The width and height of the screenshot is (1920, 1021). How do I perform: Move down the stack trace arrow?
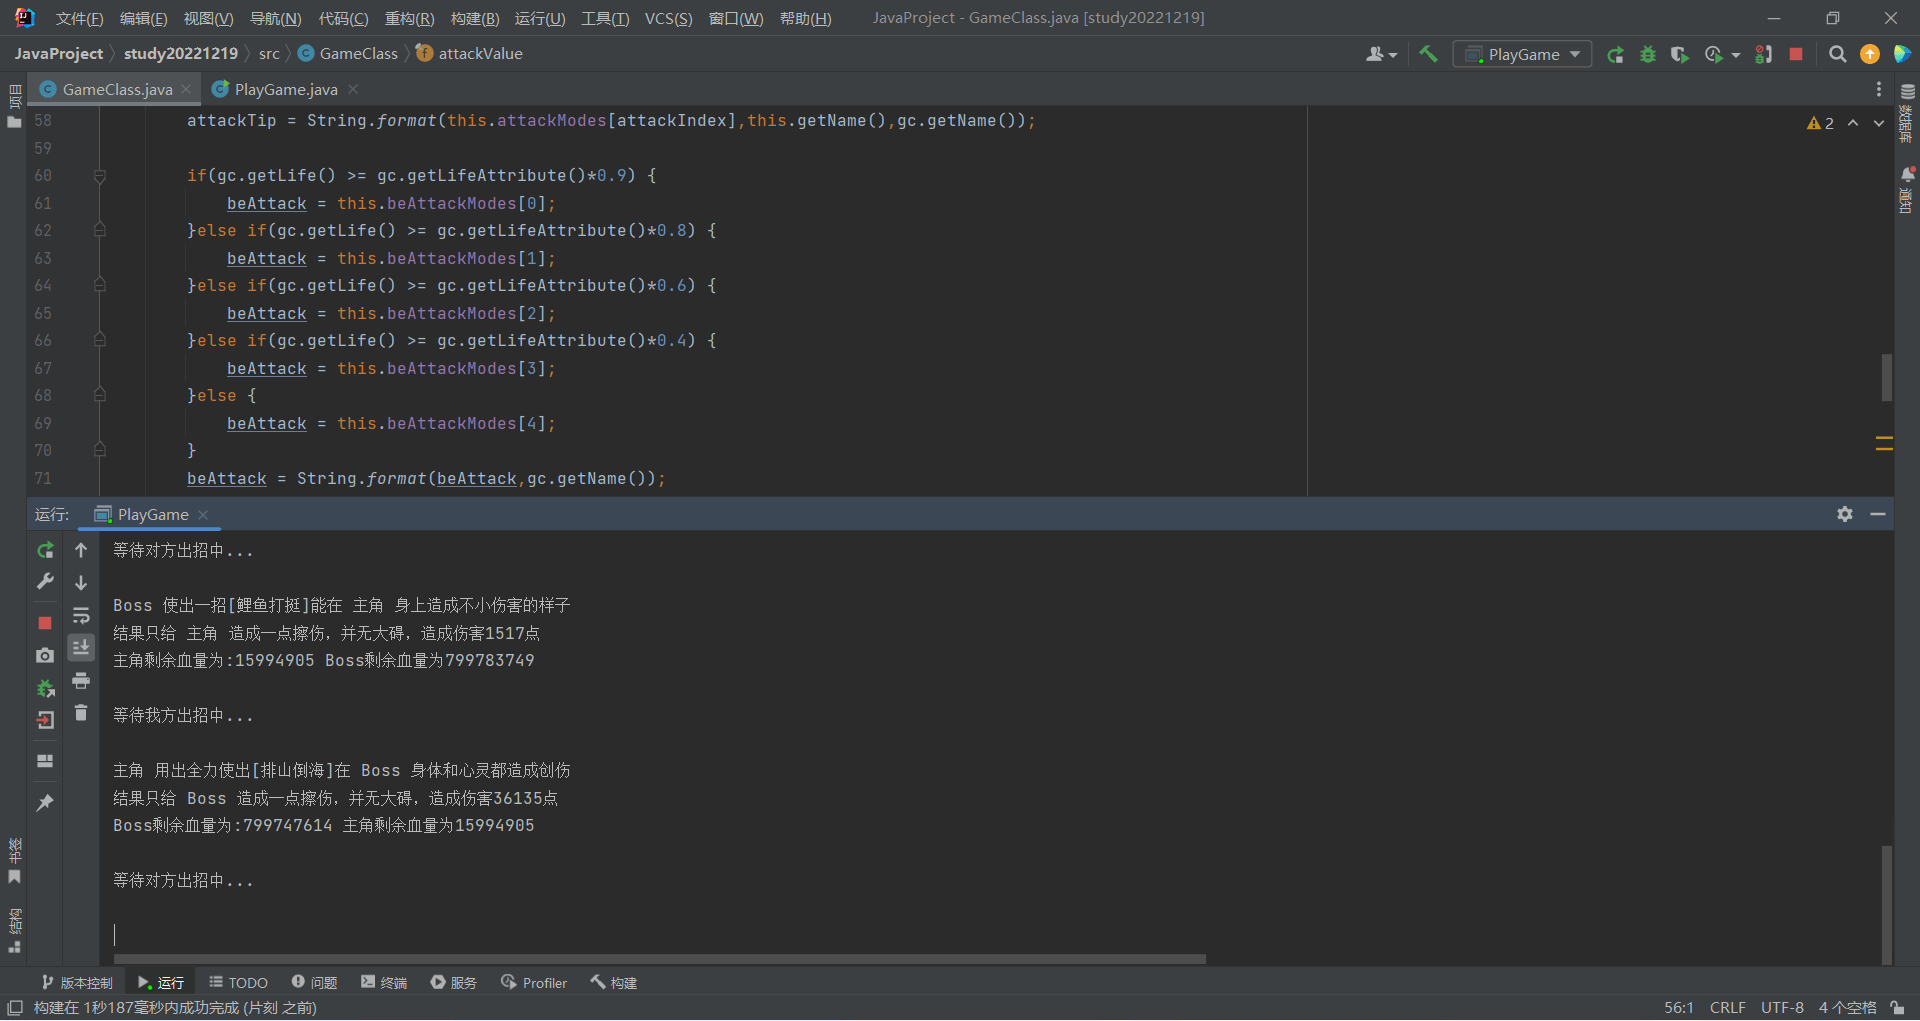pos(81,582)
